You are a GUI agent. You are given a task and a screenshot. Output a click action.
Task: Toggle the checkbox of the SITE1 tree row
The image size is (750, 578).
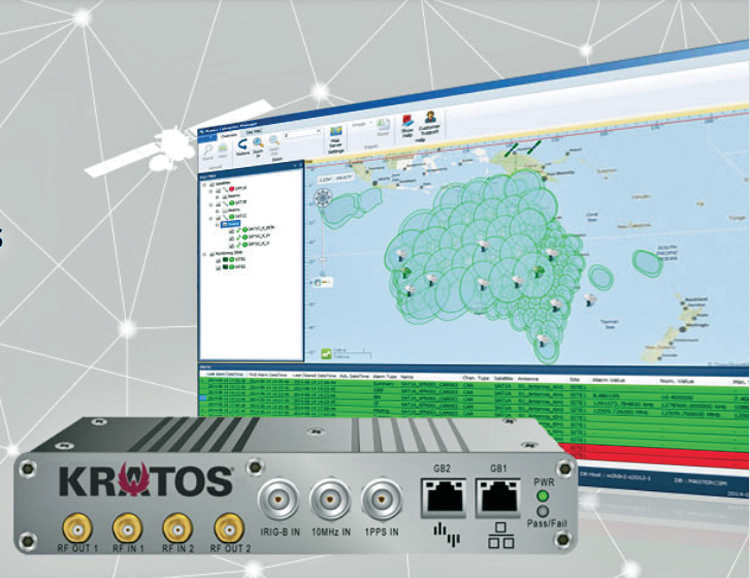pyautogui.click(x=218, y=260)
